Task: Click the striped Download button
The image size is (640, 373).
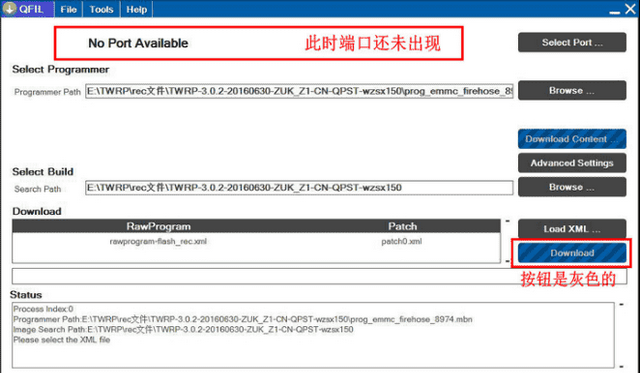Action: pos(572,253)
